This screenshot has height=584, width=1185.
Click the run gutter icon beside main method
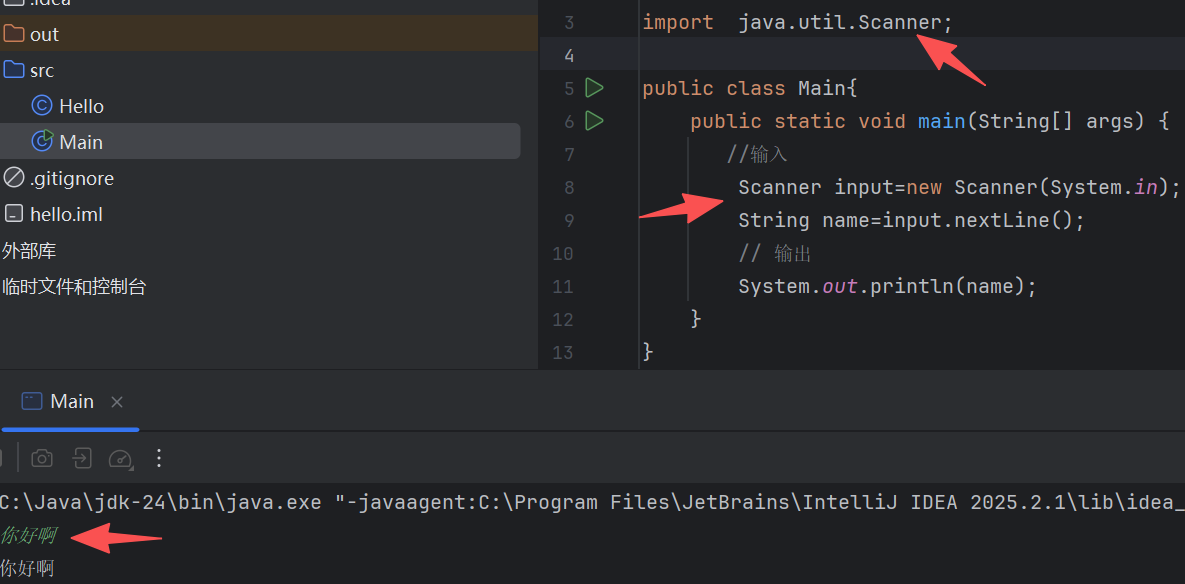(x=594, y=121)
